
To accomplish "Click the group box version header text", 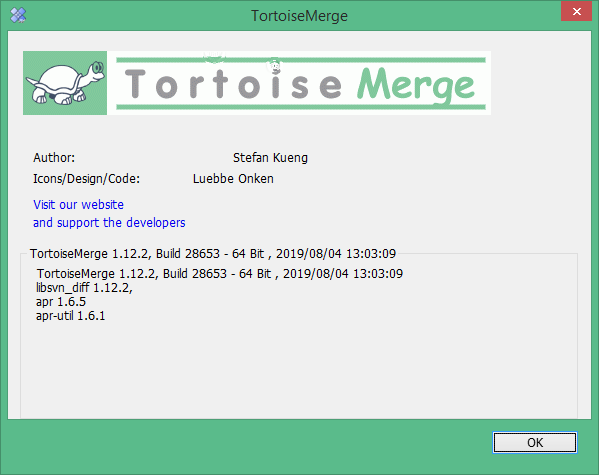I will click(x=213, y=253).
